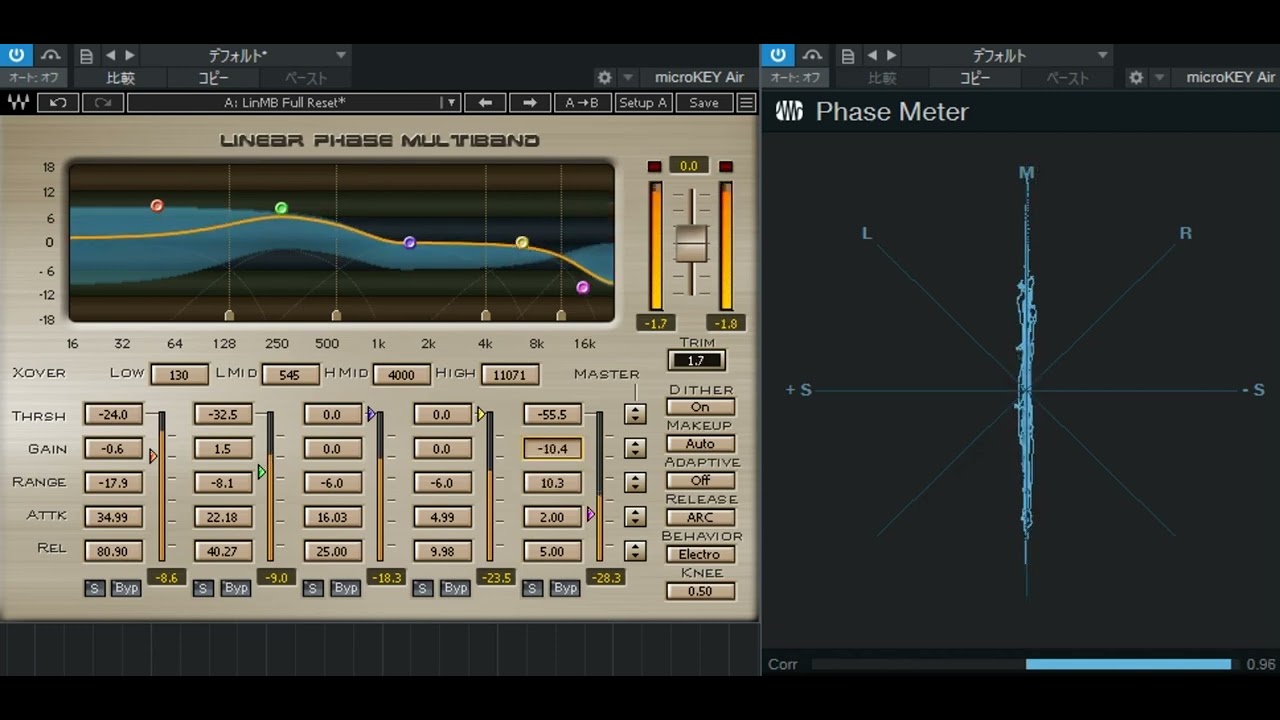Click コピー copy in LinMB window

click(213, 77)
